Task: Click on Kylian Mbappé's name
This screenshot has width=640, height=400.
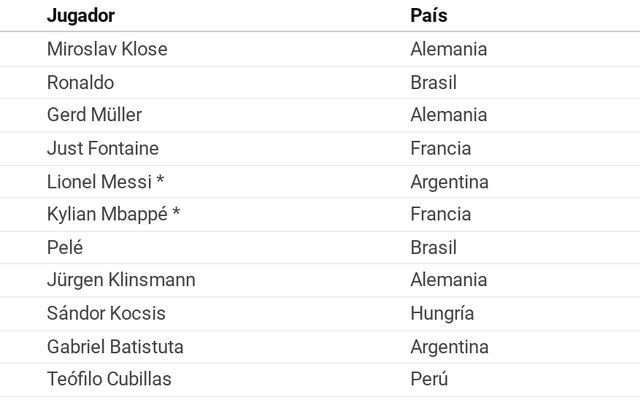Action: pyautogui.click(x=107, y=214)
